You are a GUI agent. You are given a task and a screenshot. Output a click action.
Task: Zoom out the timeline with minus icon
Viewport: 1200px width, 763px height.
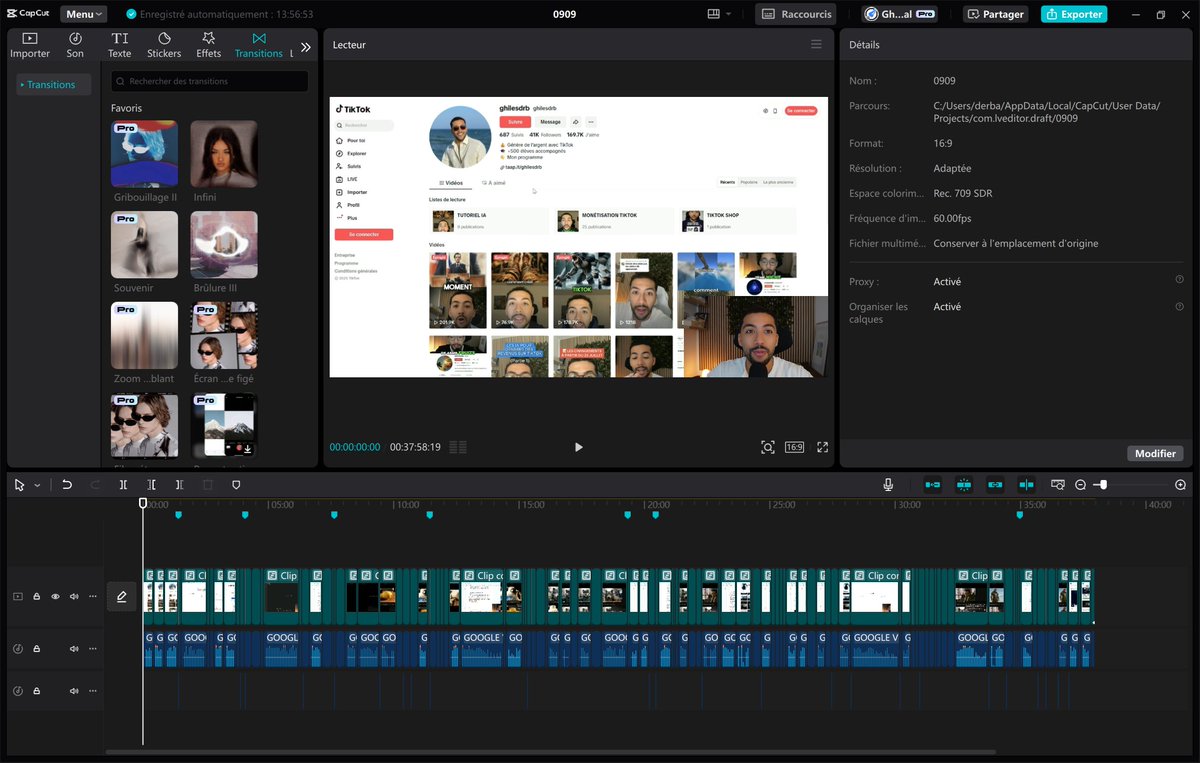[x=1081, y=484]
